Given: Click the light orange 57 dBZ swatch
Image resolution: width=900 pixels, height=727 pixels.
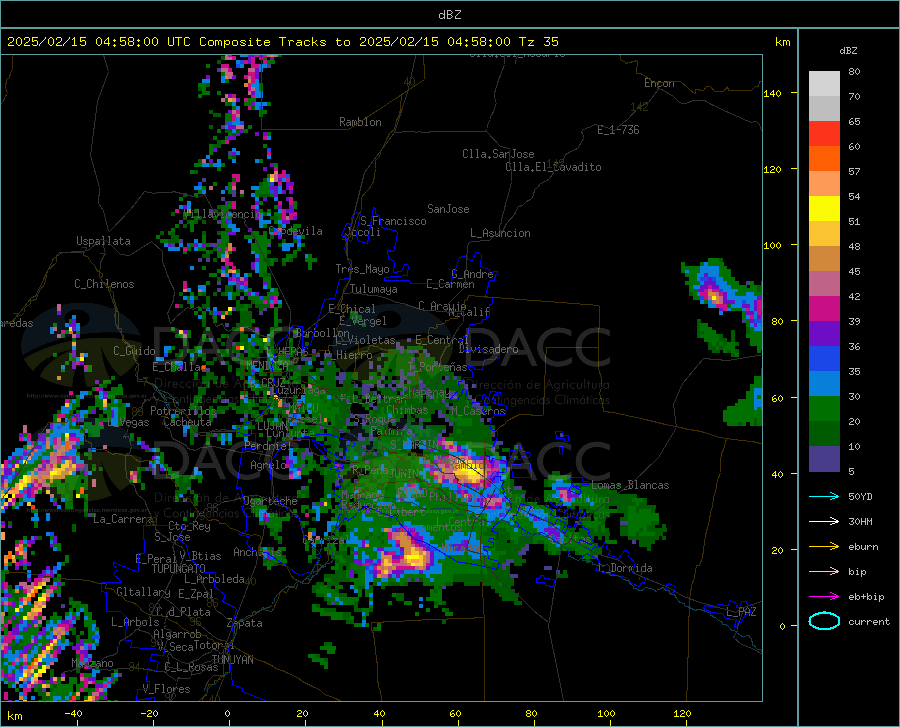Looking at the screenshot, I should (x=824, y=184).
